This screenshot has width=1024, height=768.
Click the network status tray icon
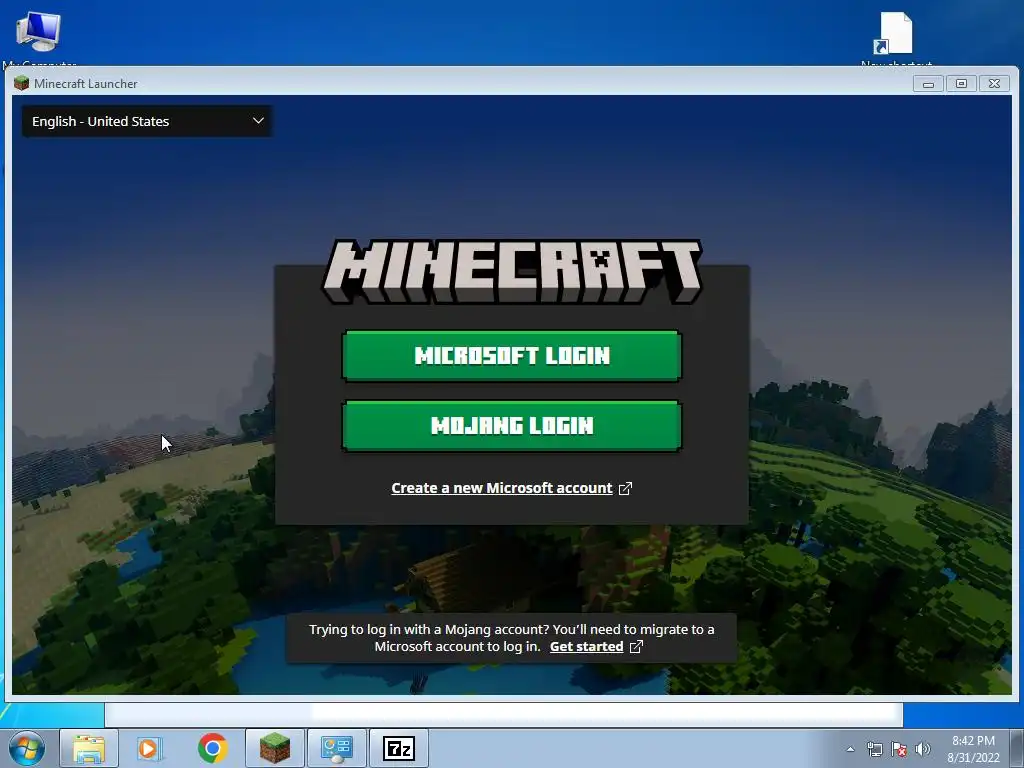874,749
